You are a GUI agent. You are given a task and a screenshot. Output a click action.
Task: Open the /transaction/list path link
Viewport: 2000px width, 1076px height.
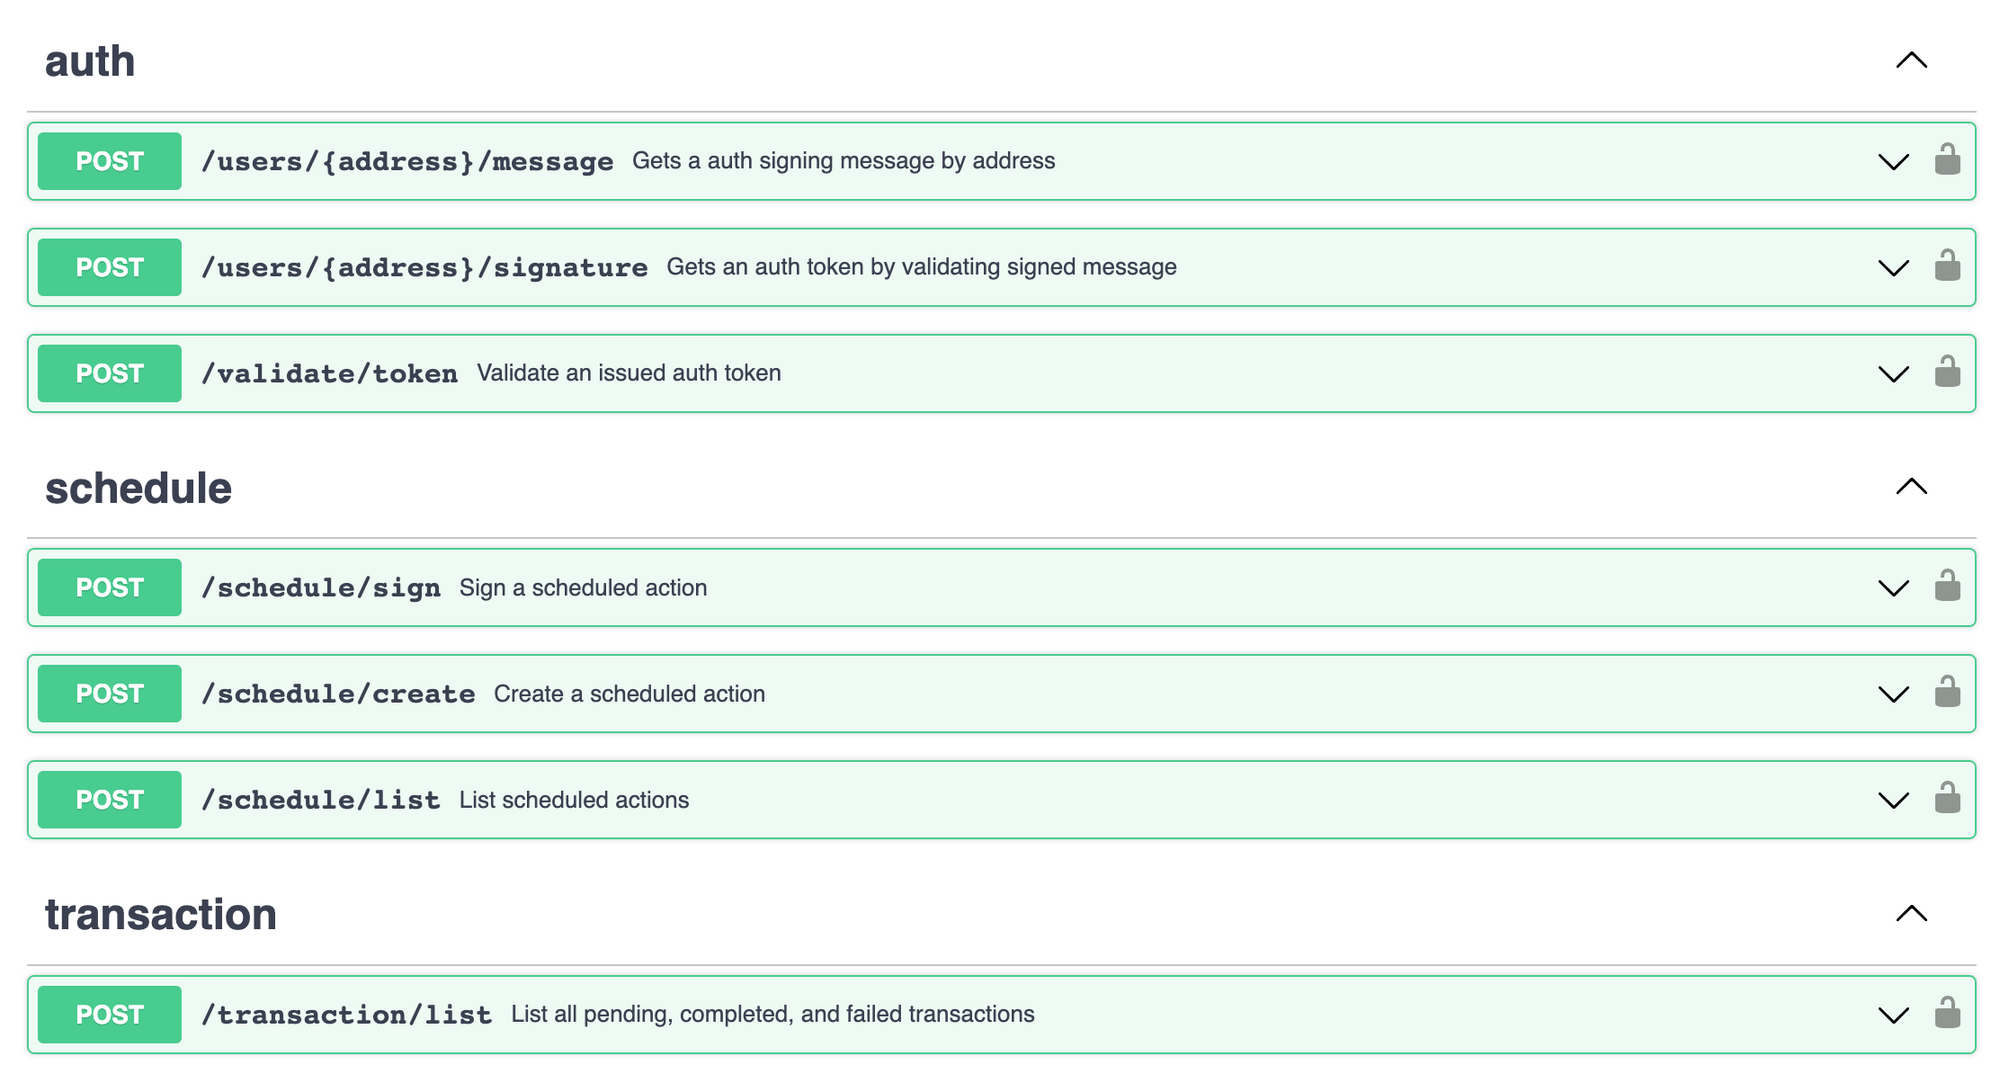346,1014
